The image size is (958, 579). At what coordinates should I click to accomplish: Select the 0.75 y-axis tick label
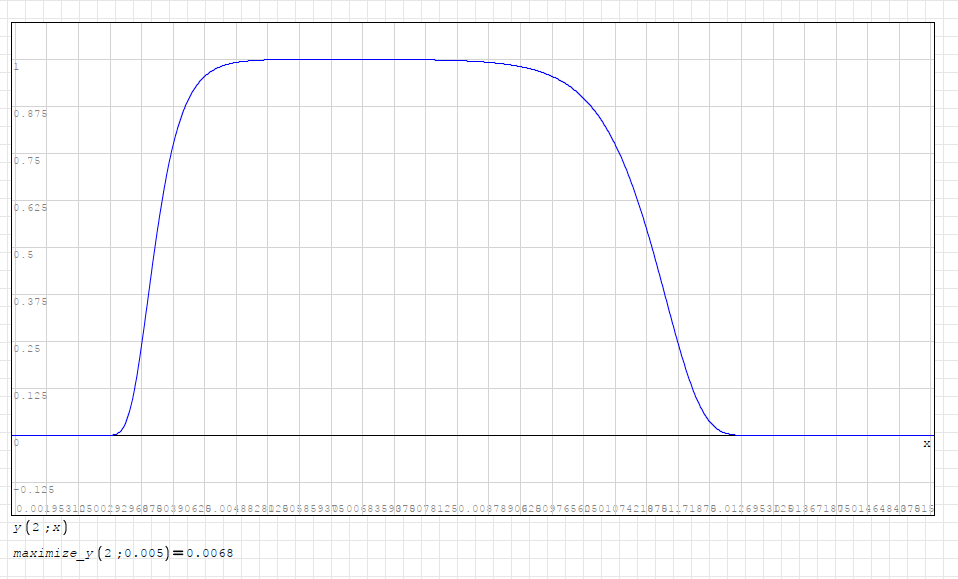27,161
